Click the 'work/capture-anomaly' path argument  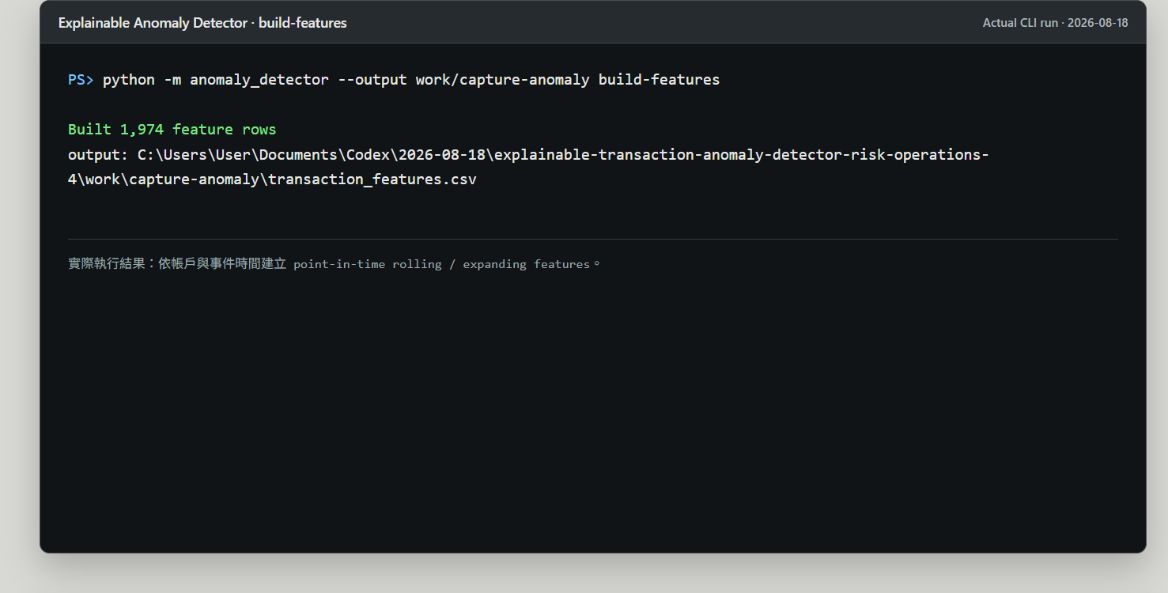tap(503, 80)
